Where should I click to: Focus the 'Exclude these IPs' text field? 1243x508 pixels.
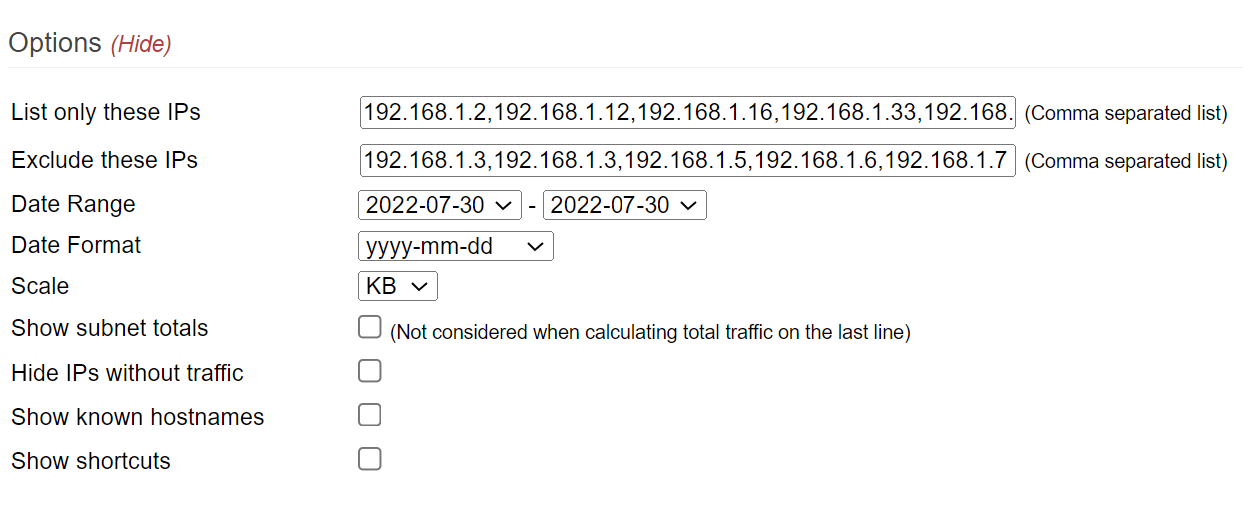[687, 160]
